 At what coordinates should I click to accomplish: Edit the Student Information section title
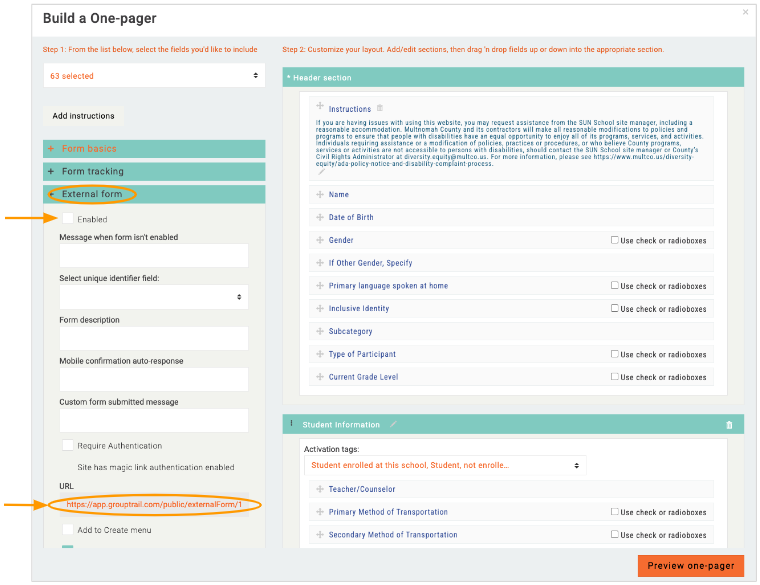394,425
